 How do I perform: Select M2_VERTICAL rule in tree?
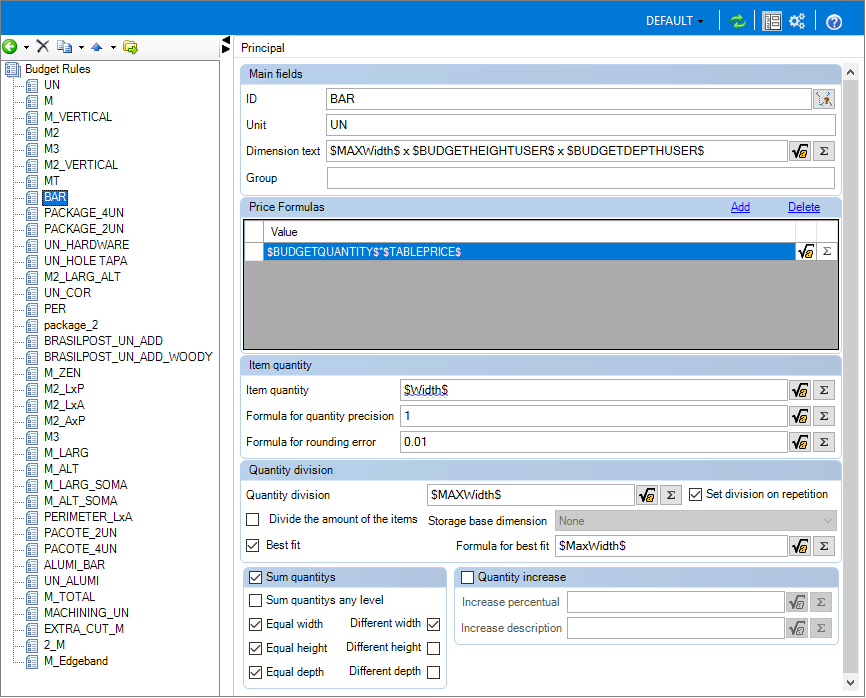click(81, 165)
